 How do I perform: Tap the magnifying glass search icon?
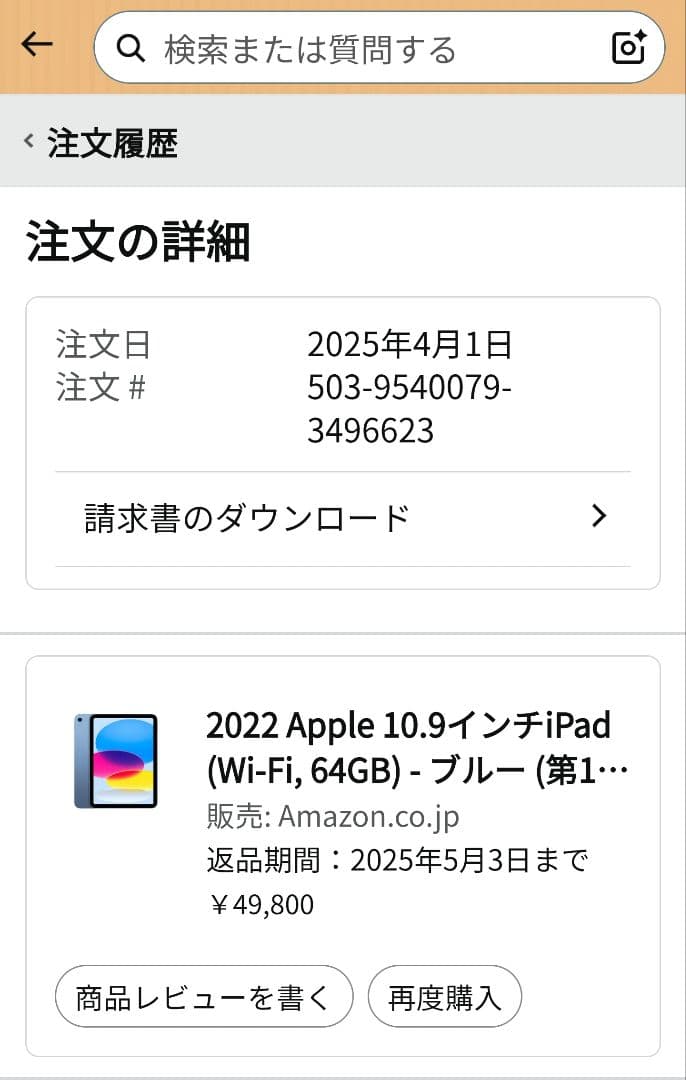pos(131,46)
